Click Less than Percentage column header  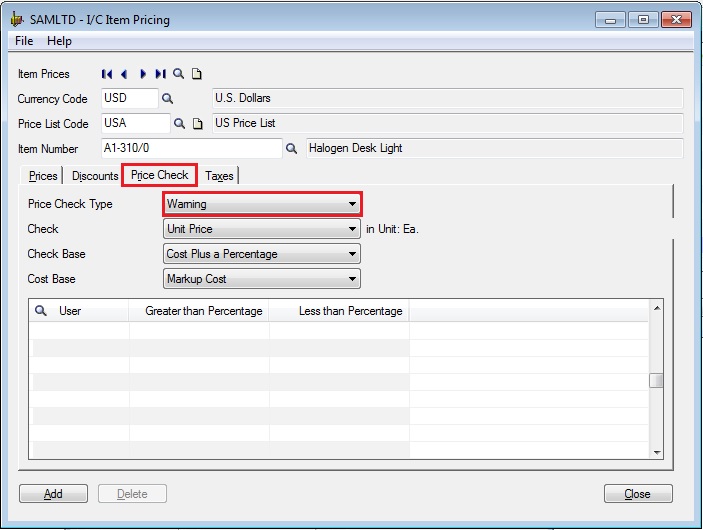click(x=339, y=311)
